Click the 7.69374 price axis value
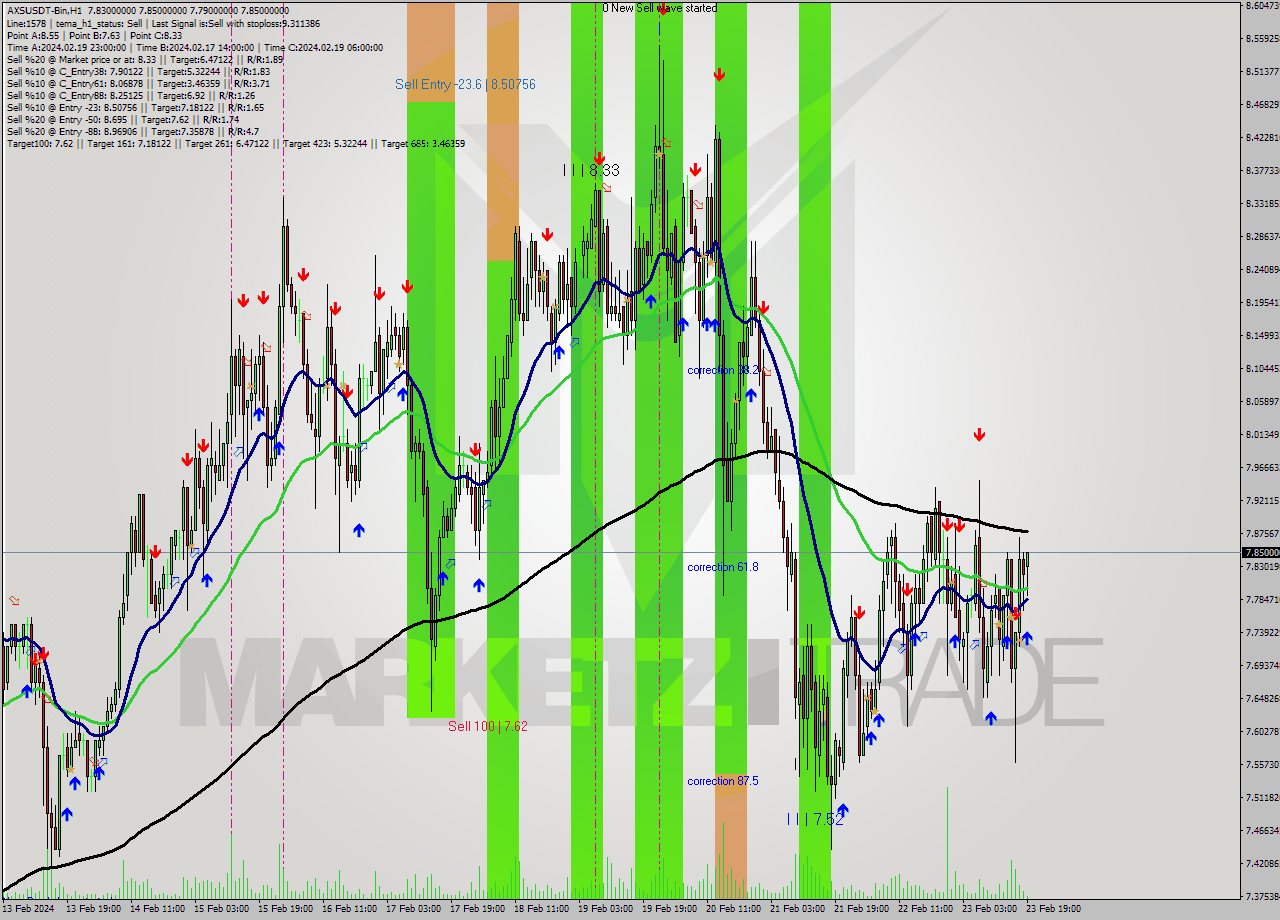 pos(1262,665)
